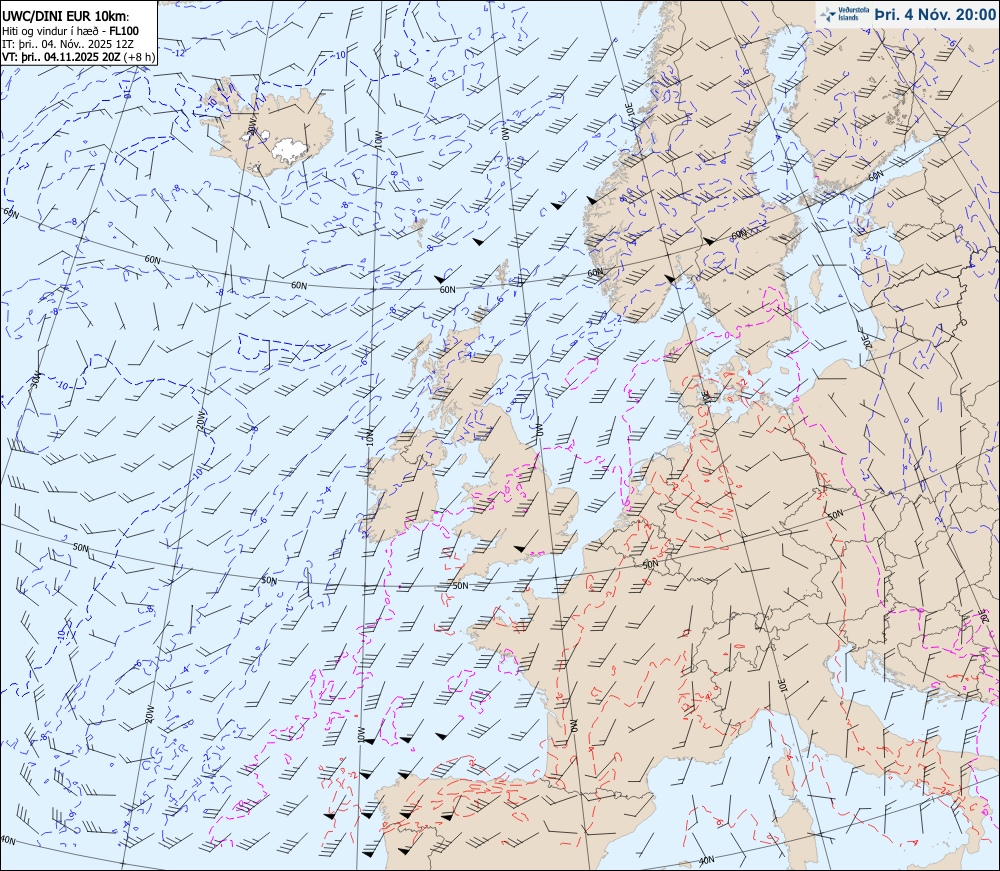This screenshot has width=1000, height=871.
Task: Click the white glacier patch on Iceland
Action: pos(288,149)
